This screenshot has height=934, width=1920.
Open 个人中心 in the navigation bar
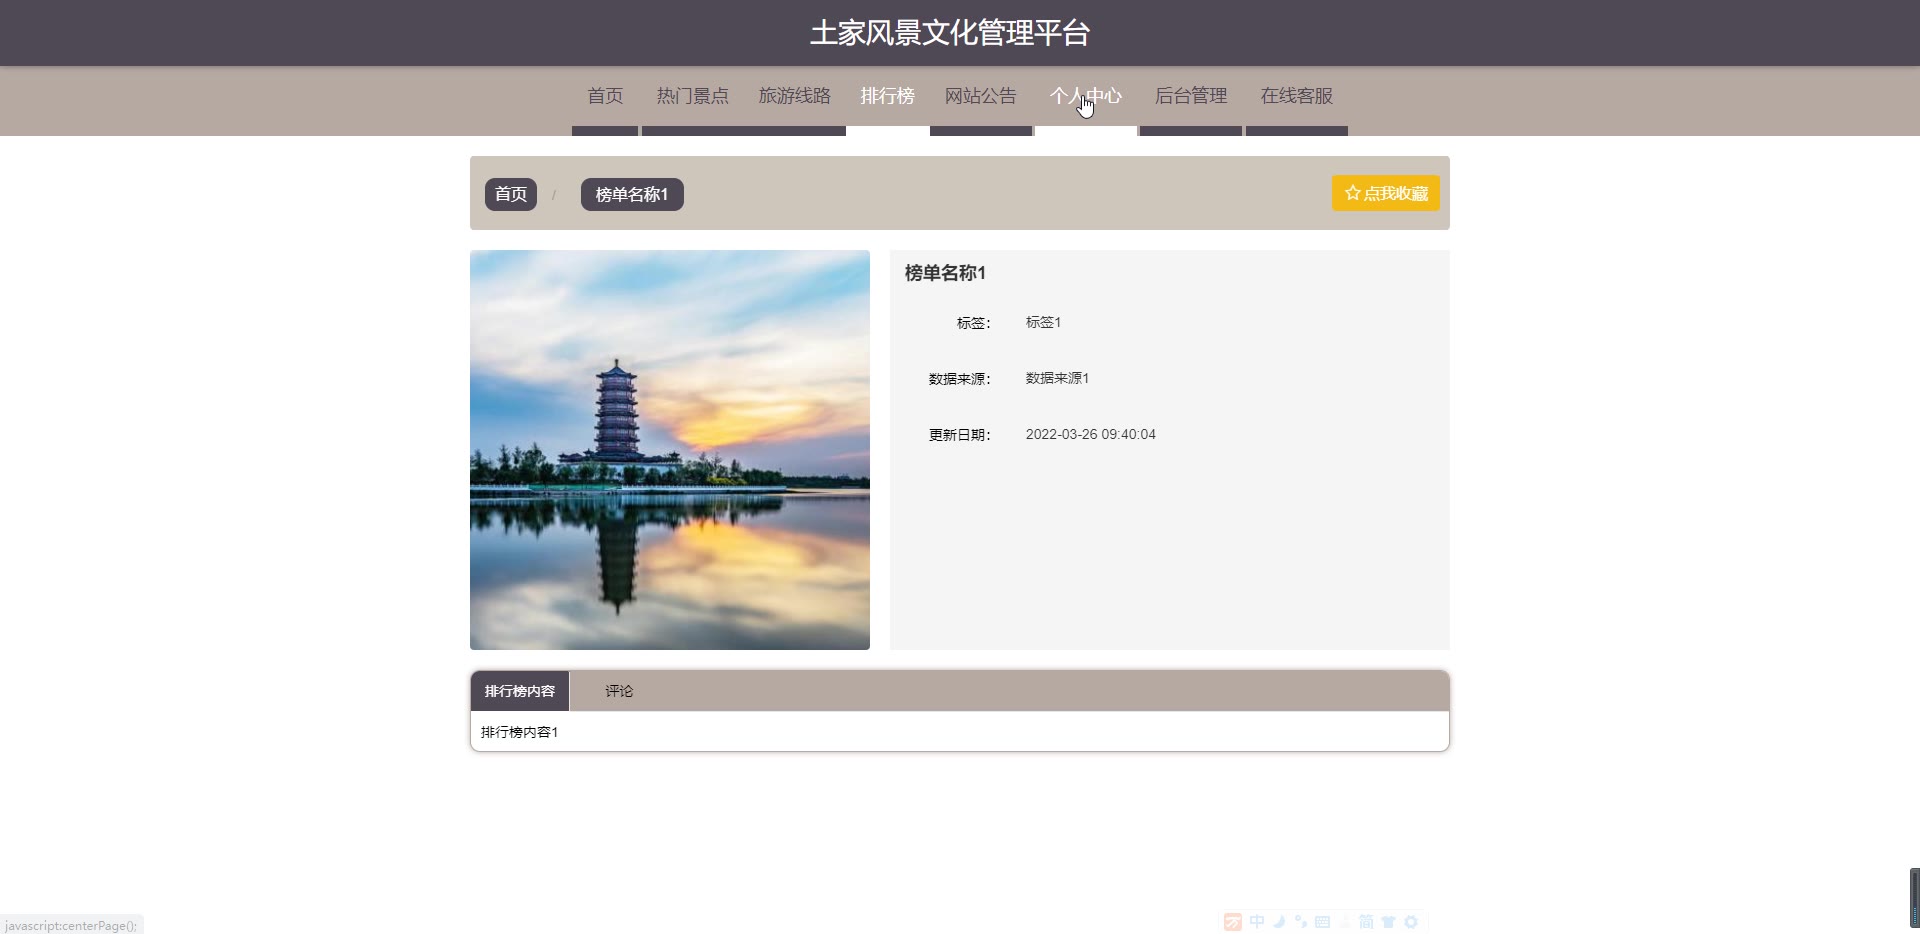point(1085,96)
